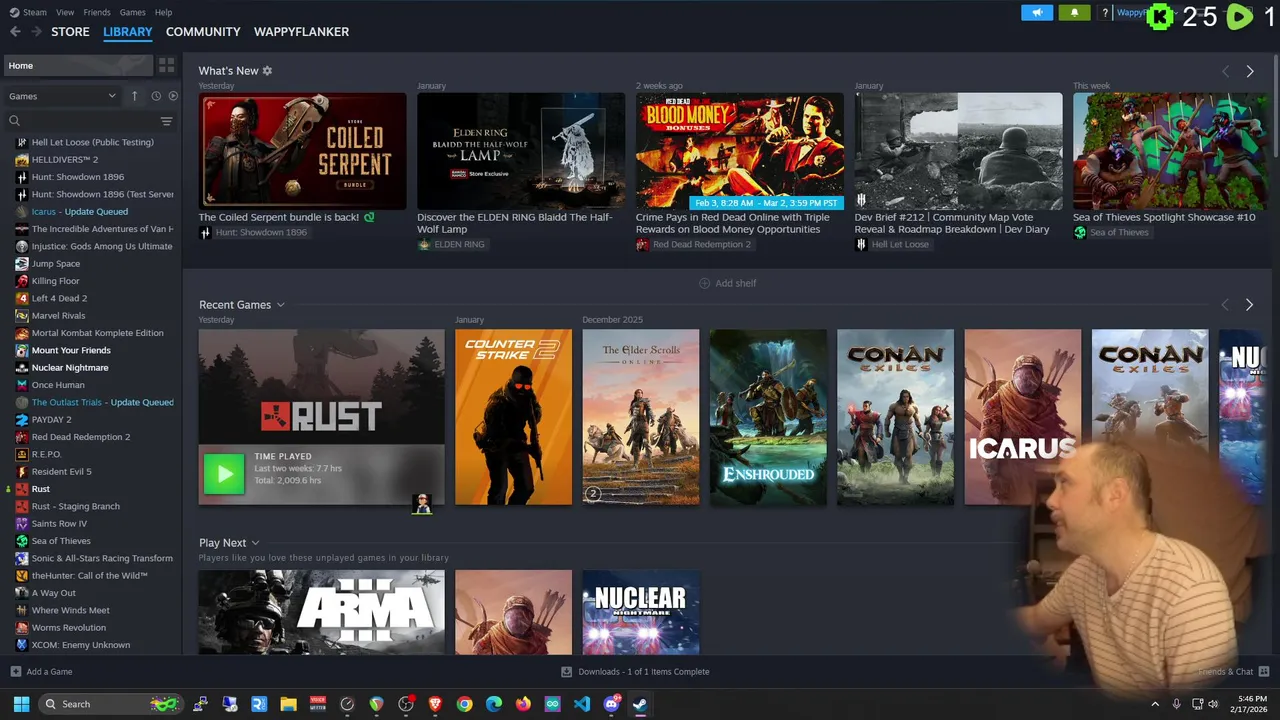Switch to the COMMUNITY tab

tap(203, 32)
